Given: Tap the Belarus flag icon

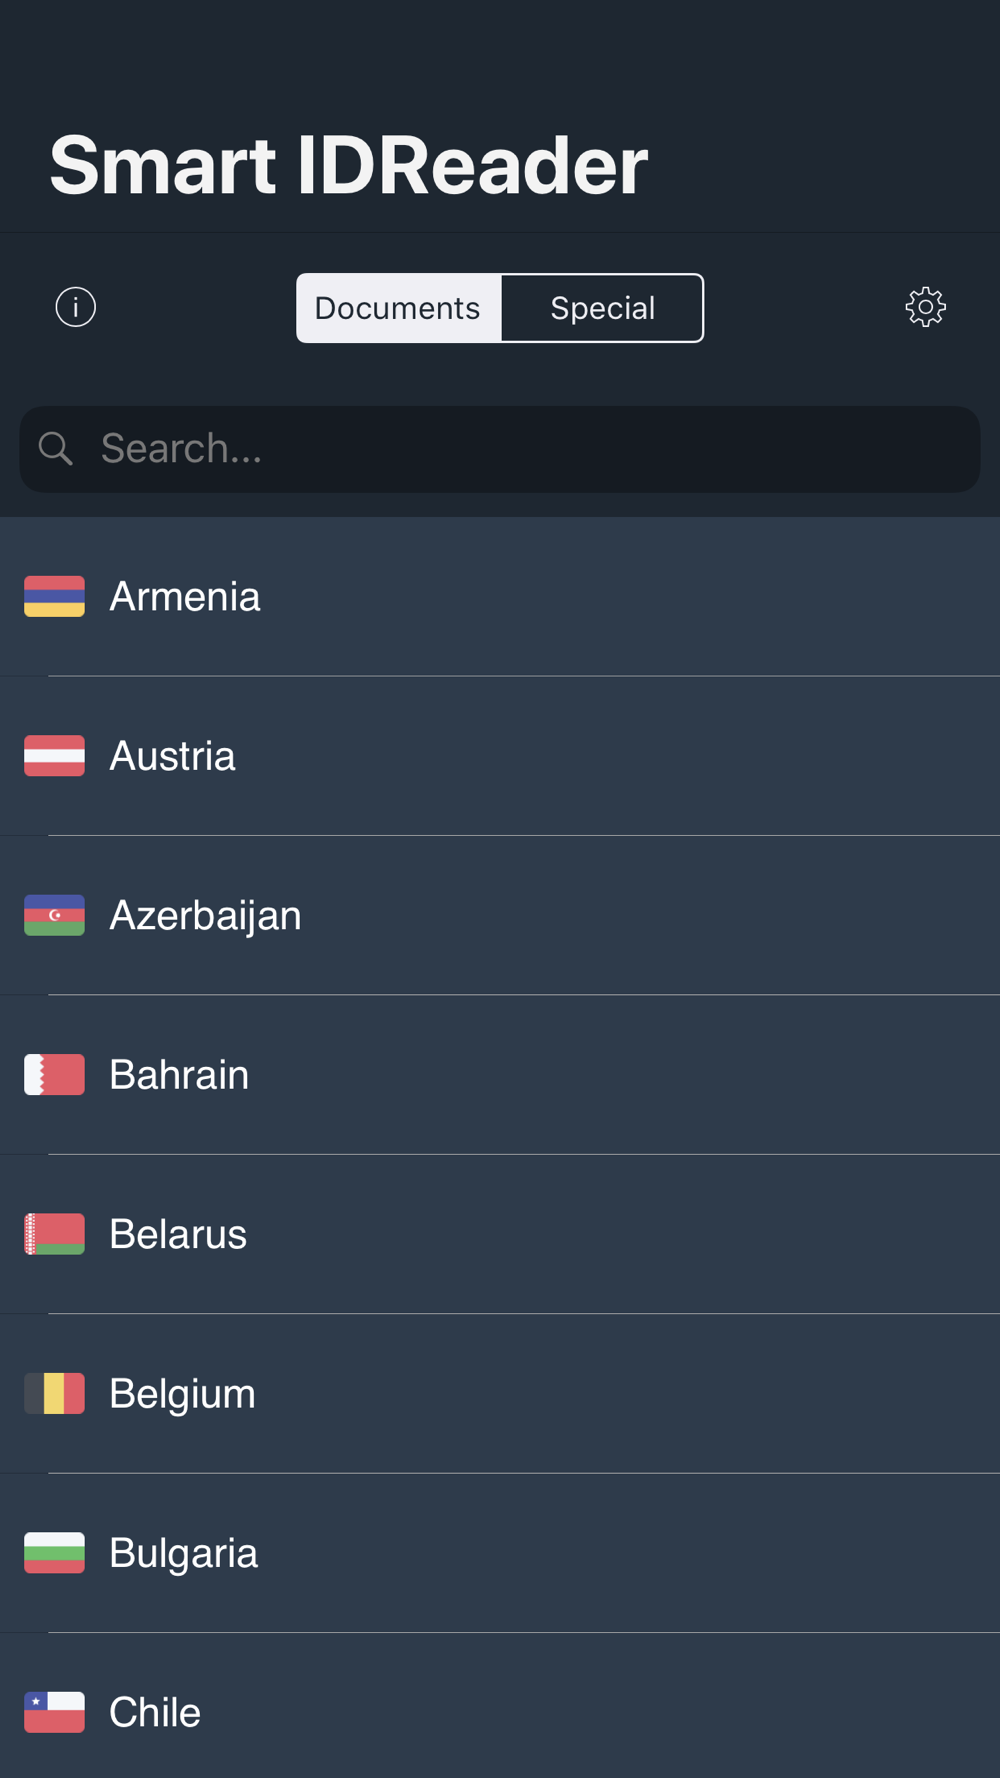Looking at the screenshot, I should coord(54,1234).
